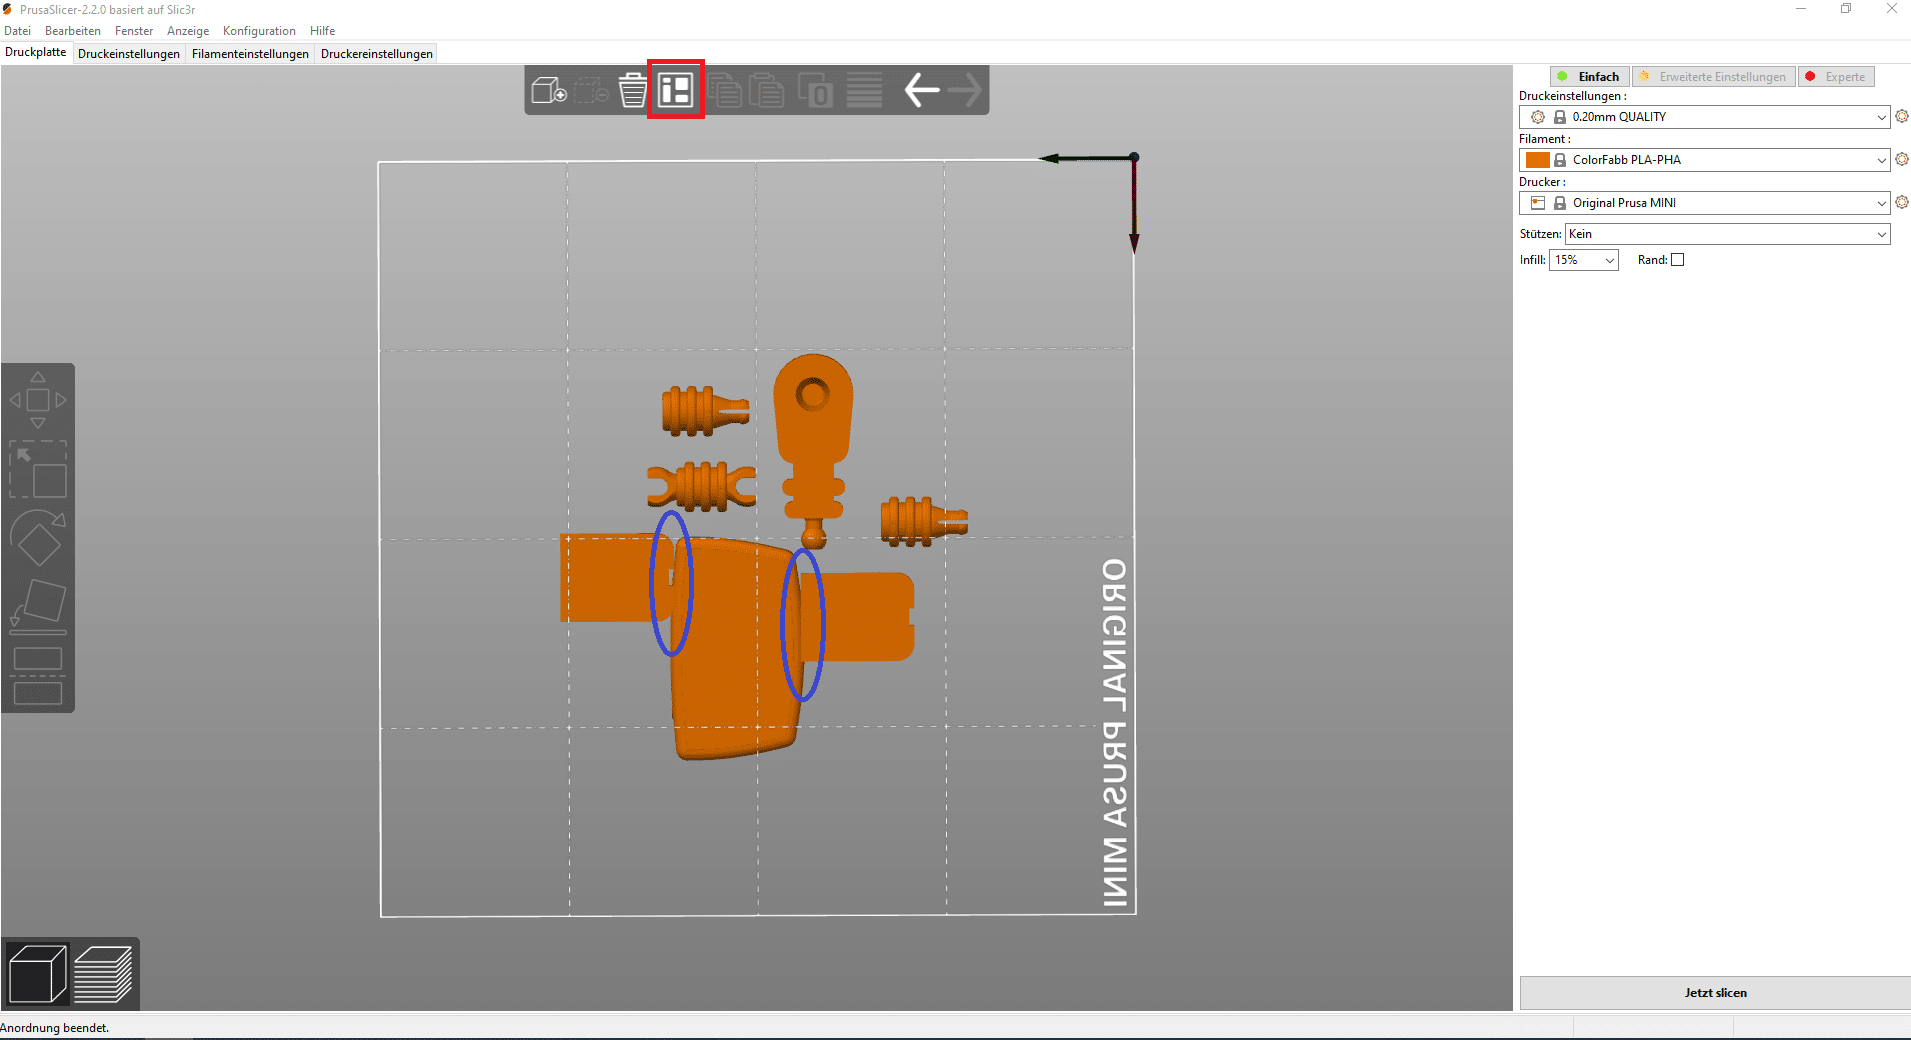Open the Original Prusa MINI printer dropdown
1911x1040 pixels.
click(x=1704, y=203)
